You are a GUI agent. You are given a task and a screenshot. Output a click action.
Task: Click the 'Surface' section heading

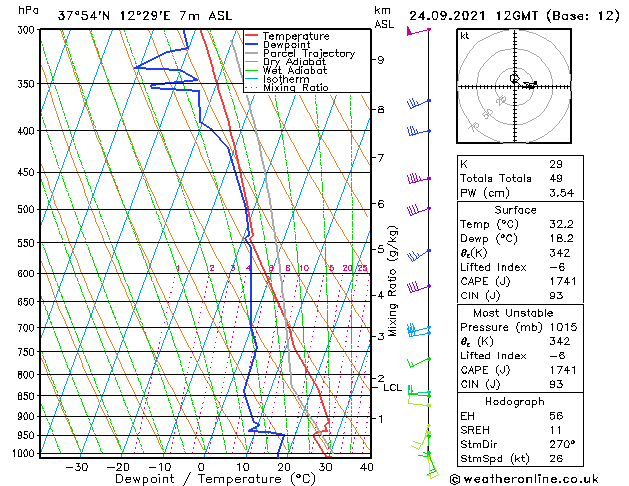coord(515,210)
